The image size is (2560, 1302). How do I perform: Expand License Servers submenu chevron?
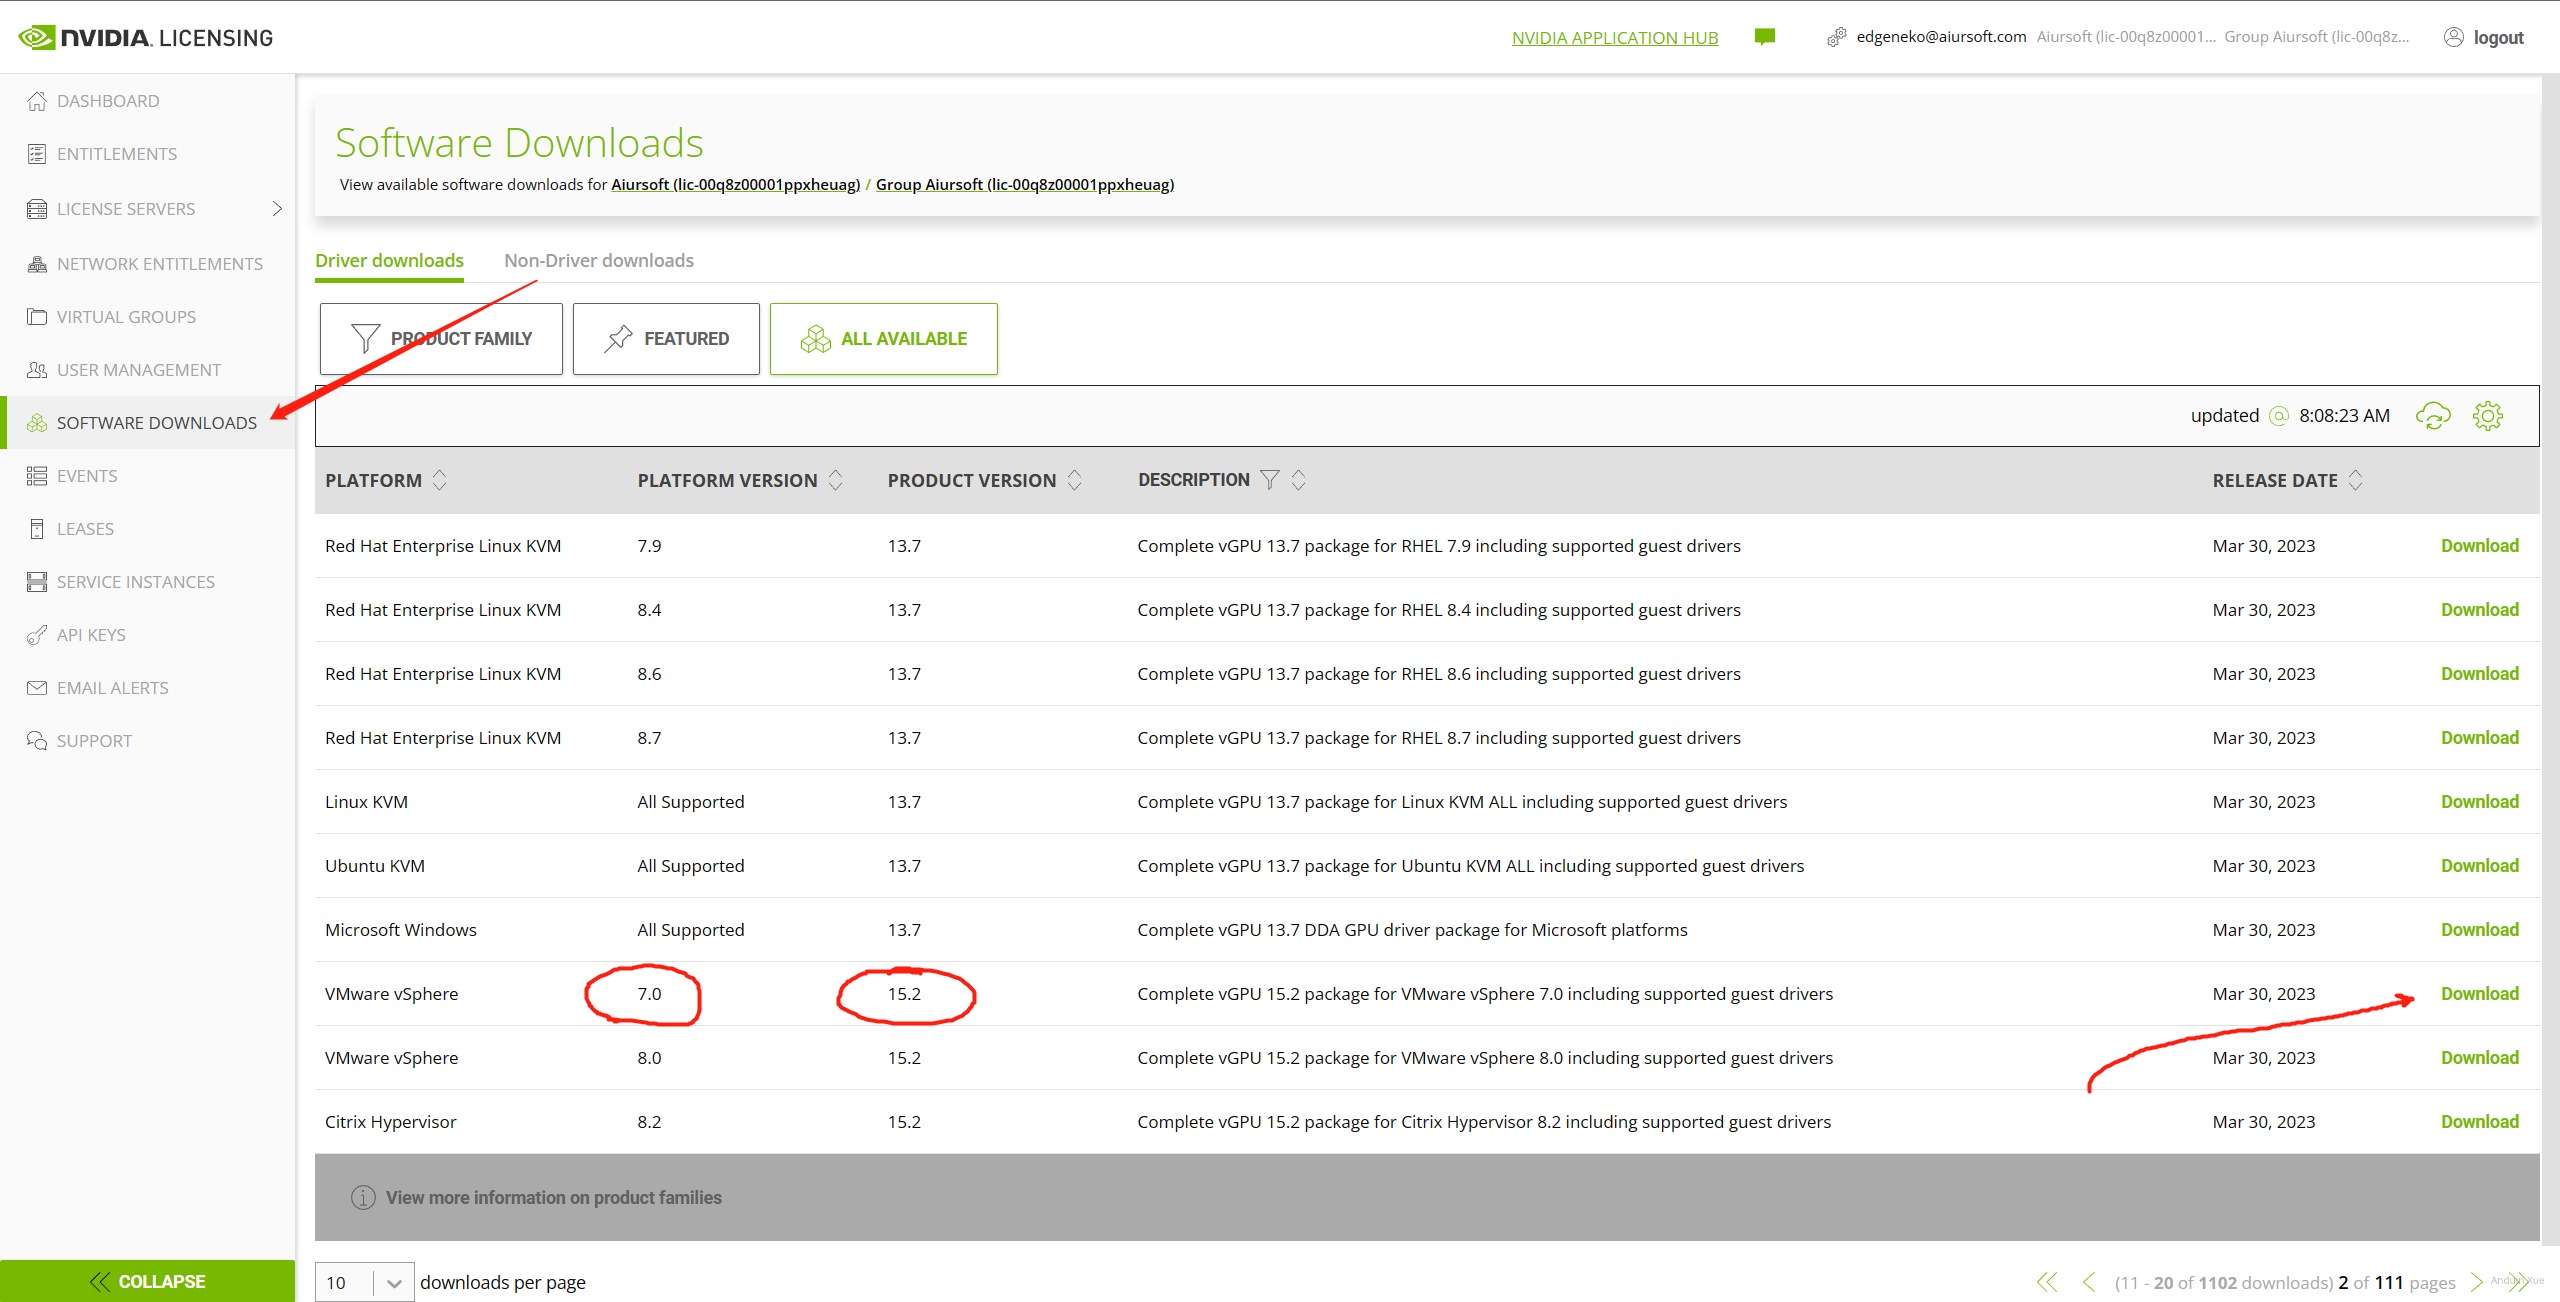[277, 208]
